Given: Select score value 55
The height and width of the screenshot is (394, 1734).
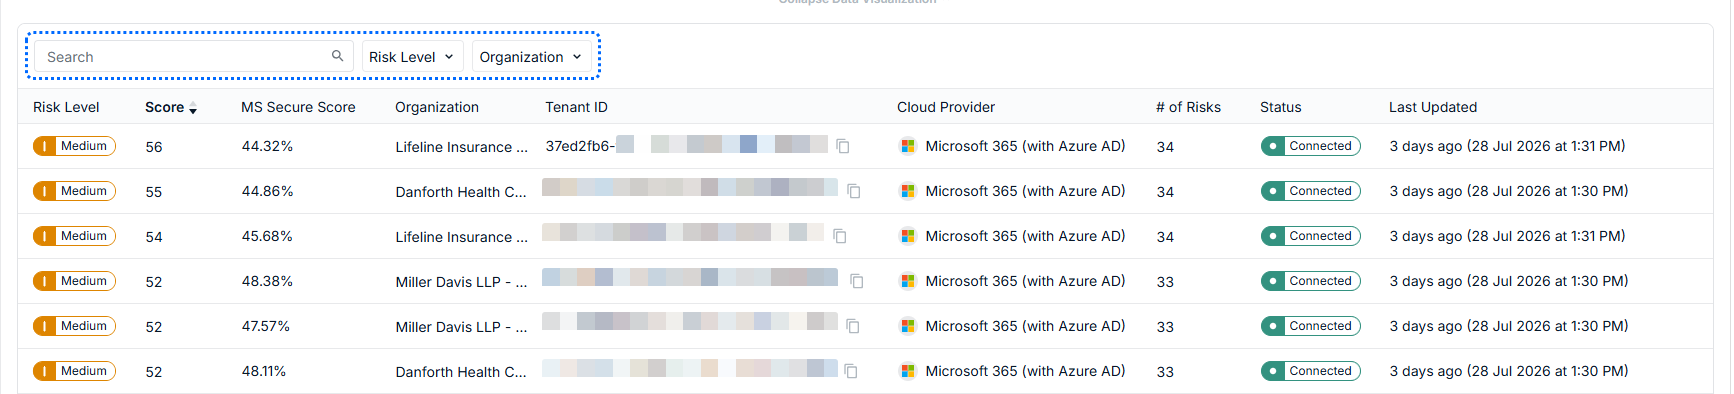Looking at the screenshot, I should click(154, 192).
